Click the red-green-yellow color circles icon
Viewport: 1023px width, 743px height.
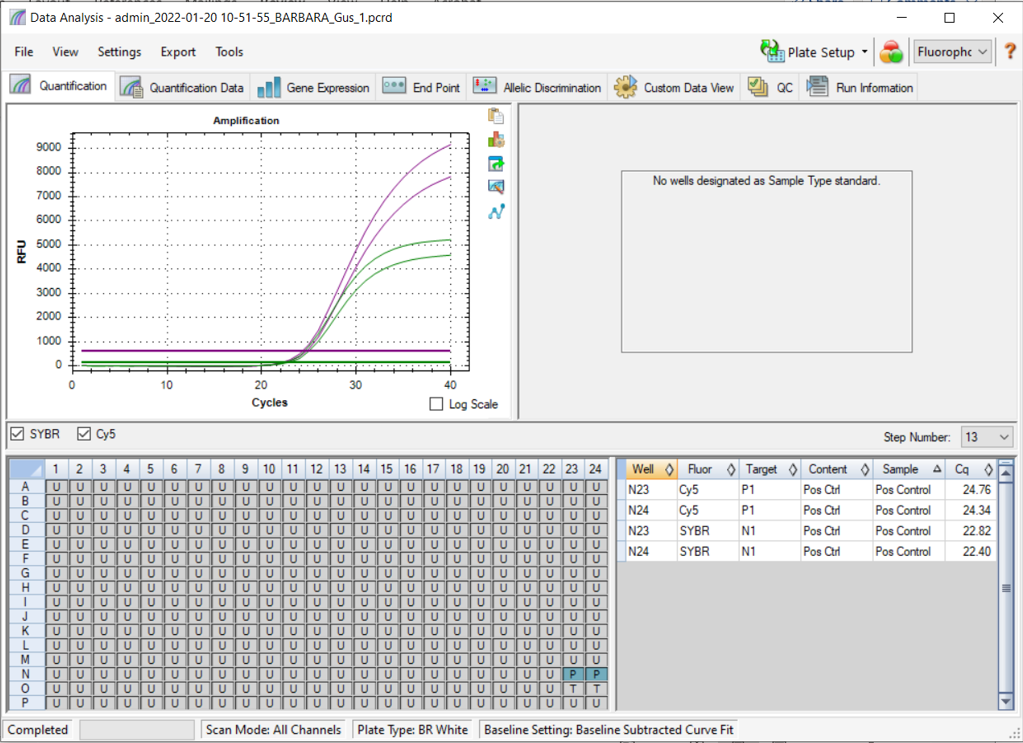[891, 52]
